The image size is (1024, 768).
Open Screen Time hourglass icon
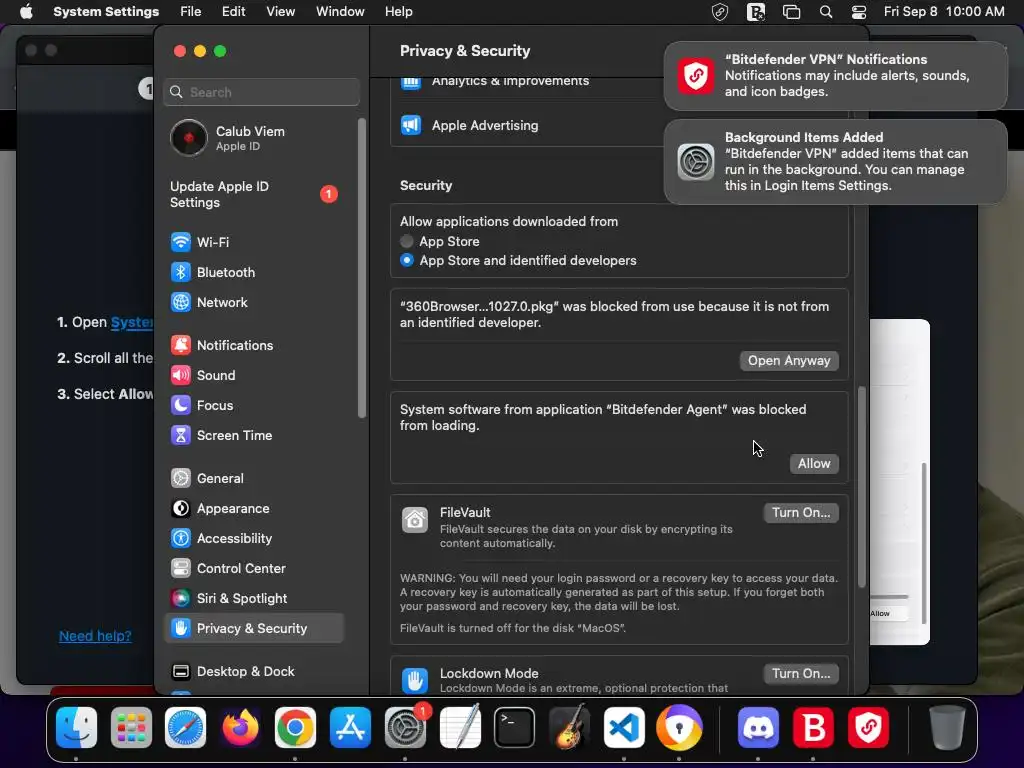[x=181, y=436]
